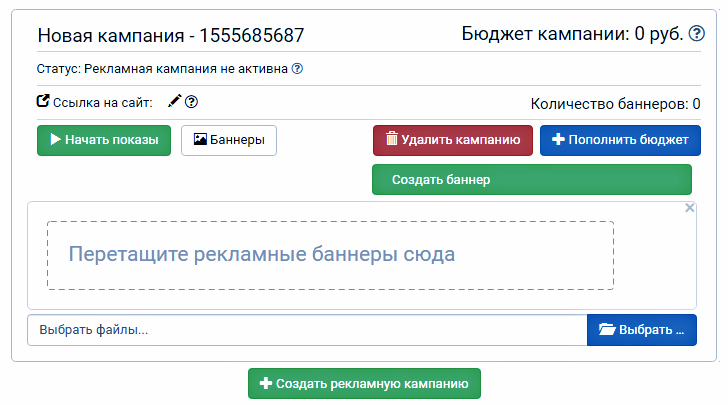Click Пополнить бюджет button
The width and height of the screenshot is (728, 405).
click(620, 140)
